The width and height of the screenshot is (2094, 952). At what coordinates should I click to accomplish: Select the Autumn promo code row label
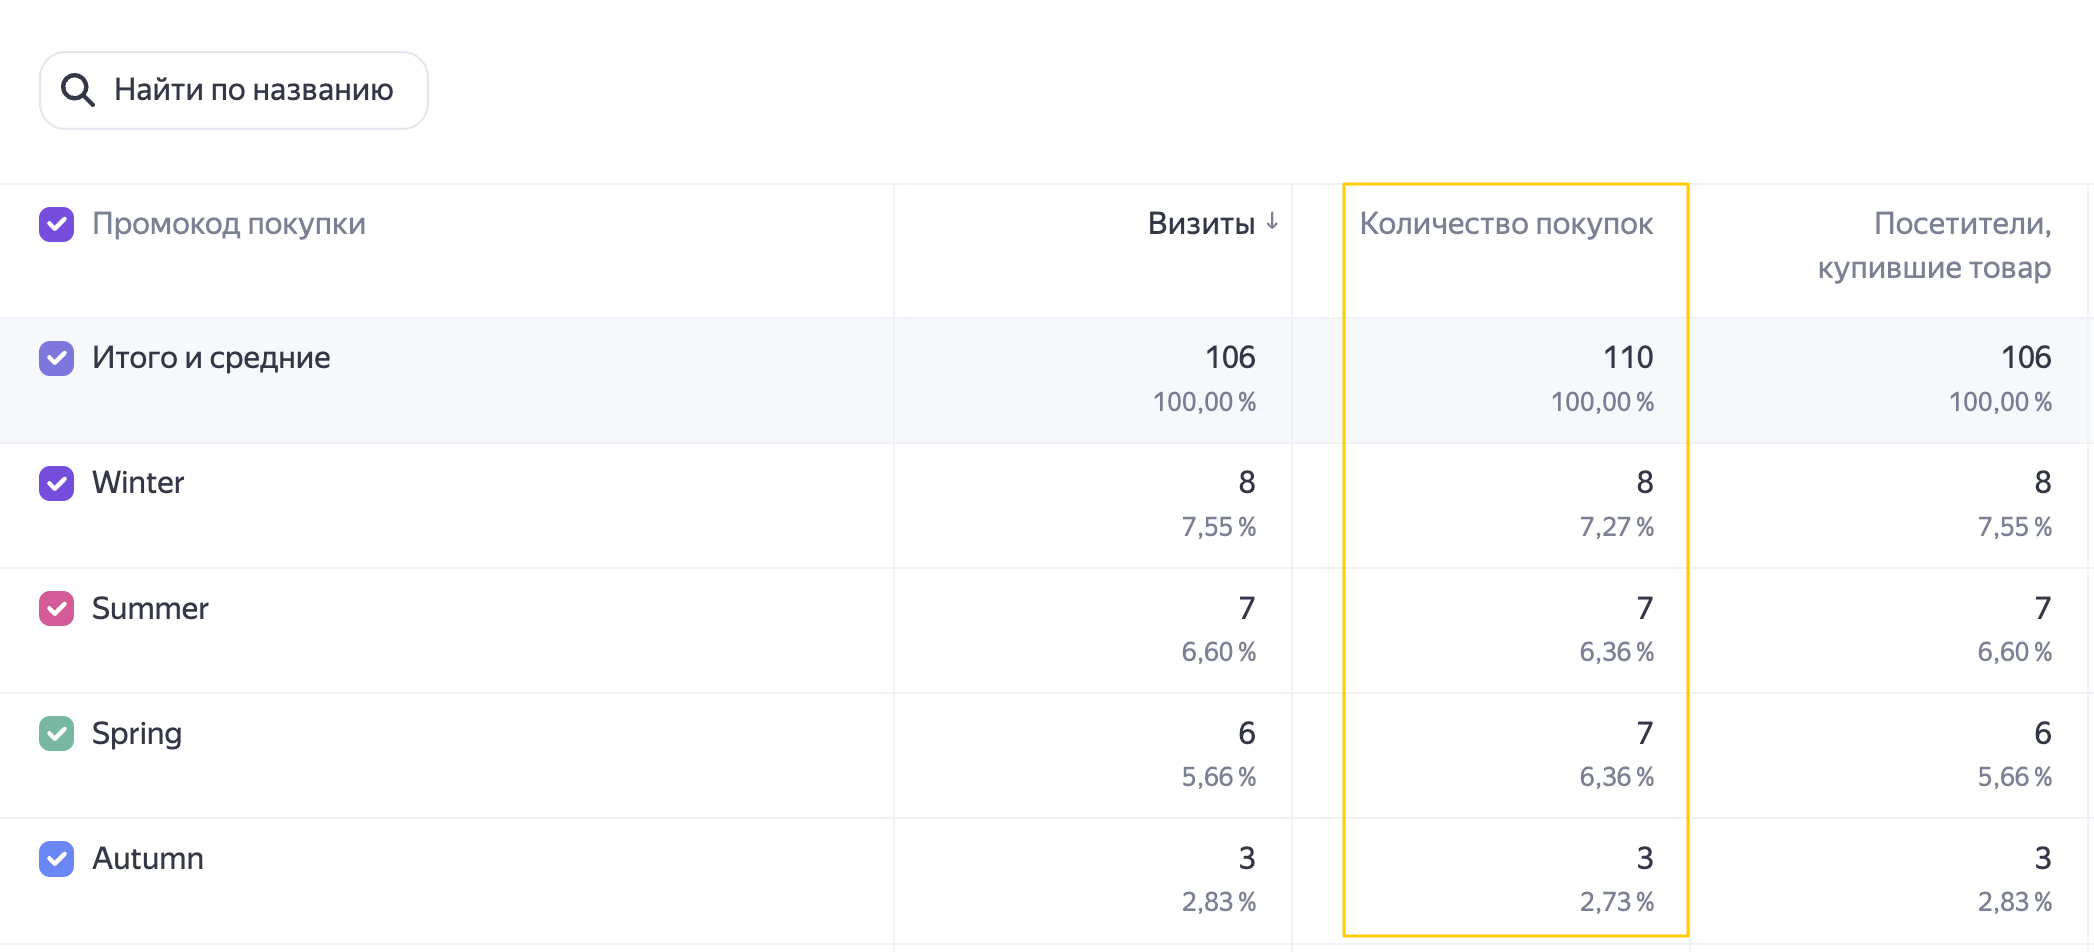point(148,858)
